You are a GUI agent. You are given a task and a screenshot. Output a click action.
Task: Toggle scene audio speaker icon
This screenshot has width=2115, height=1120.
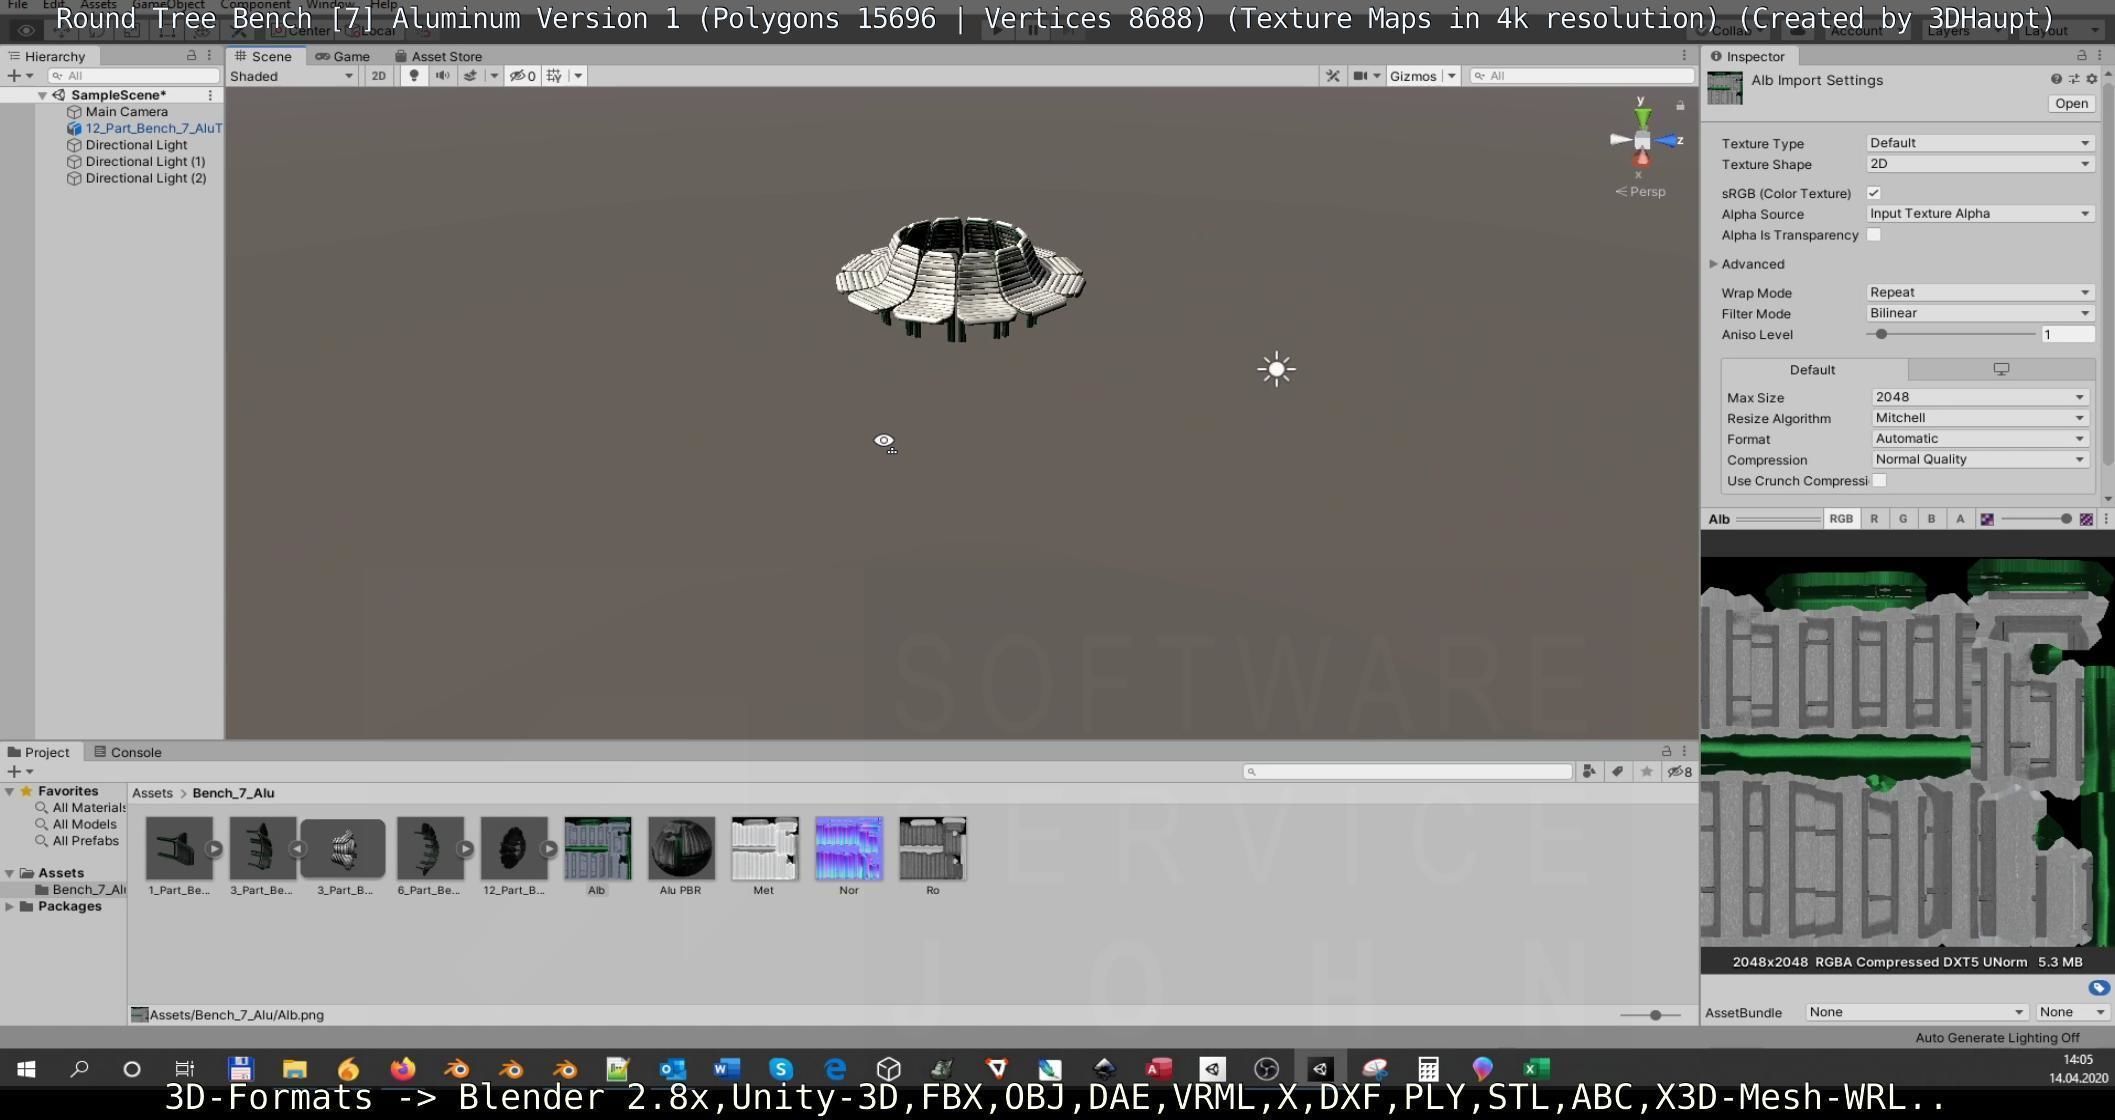point(442,76)
